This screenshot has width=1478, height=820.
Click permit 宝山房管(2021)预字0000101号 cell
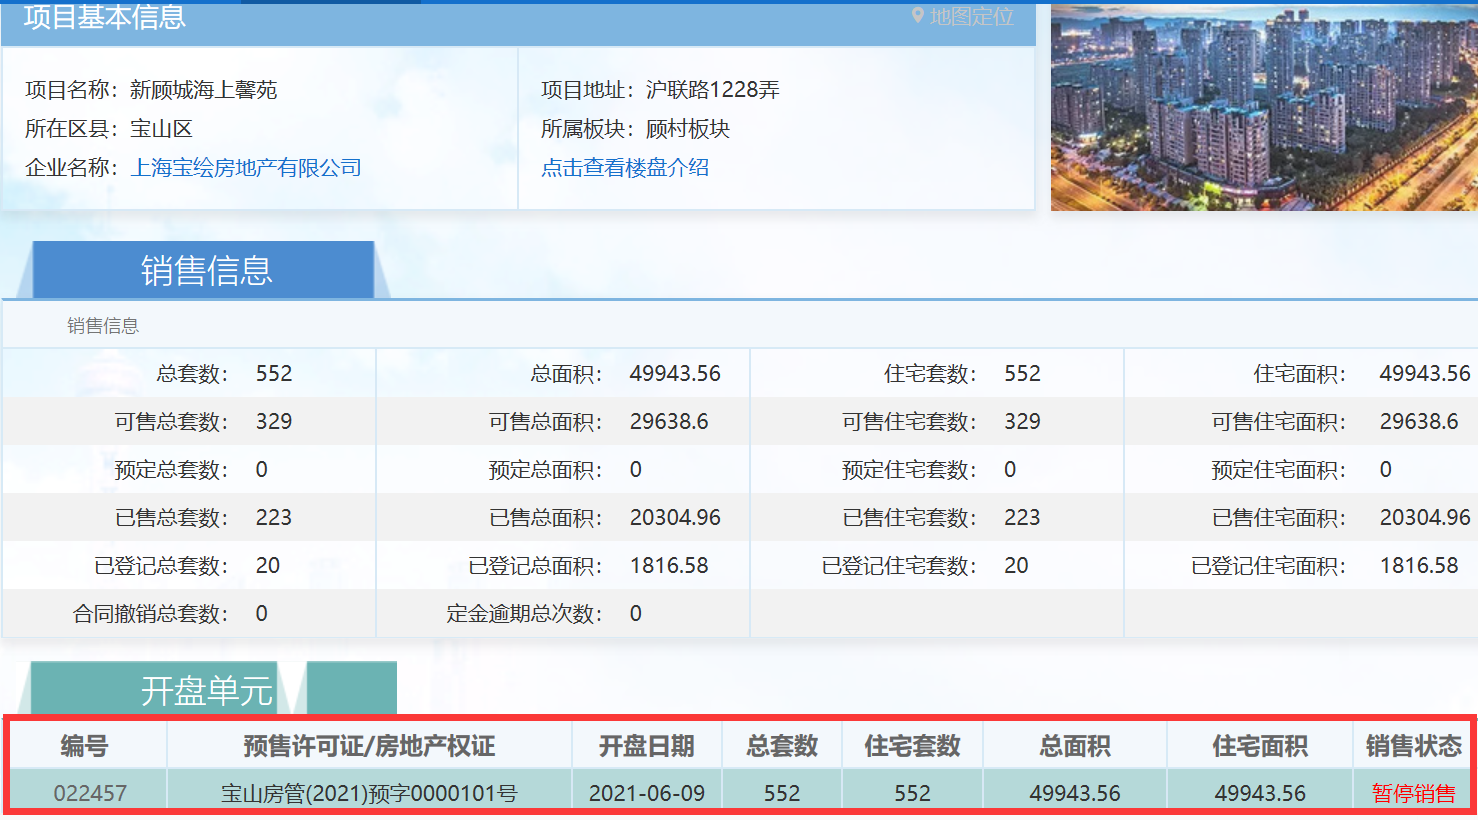pyautogui.click(x=369, y=794)
